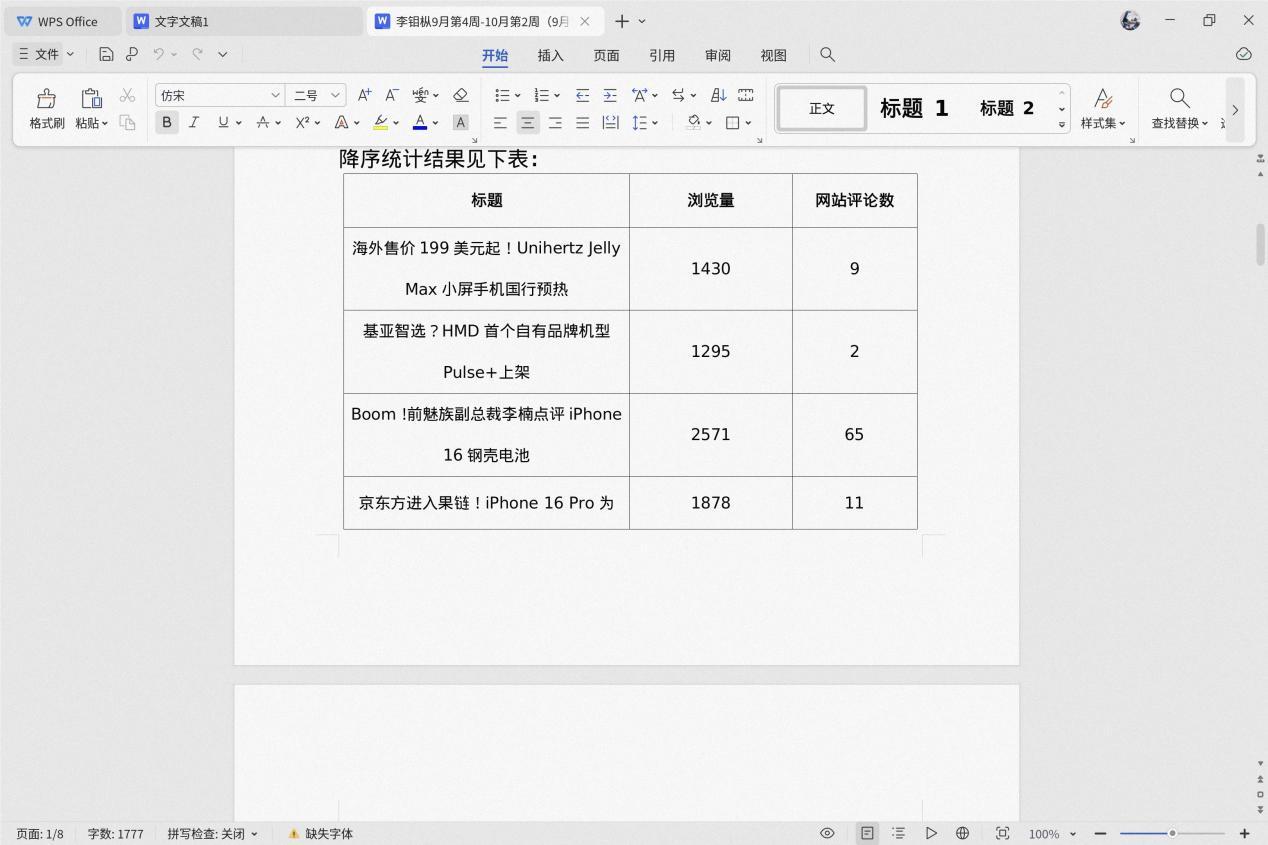Toggle center alignment
The width and height of the screenshot is (1268, 845).
tap(527, 122)
